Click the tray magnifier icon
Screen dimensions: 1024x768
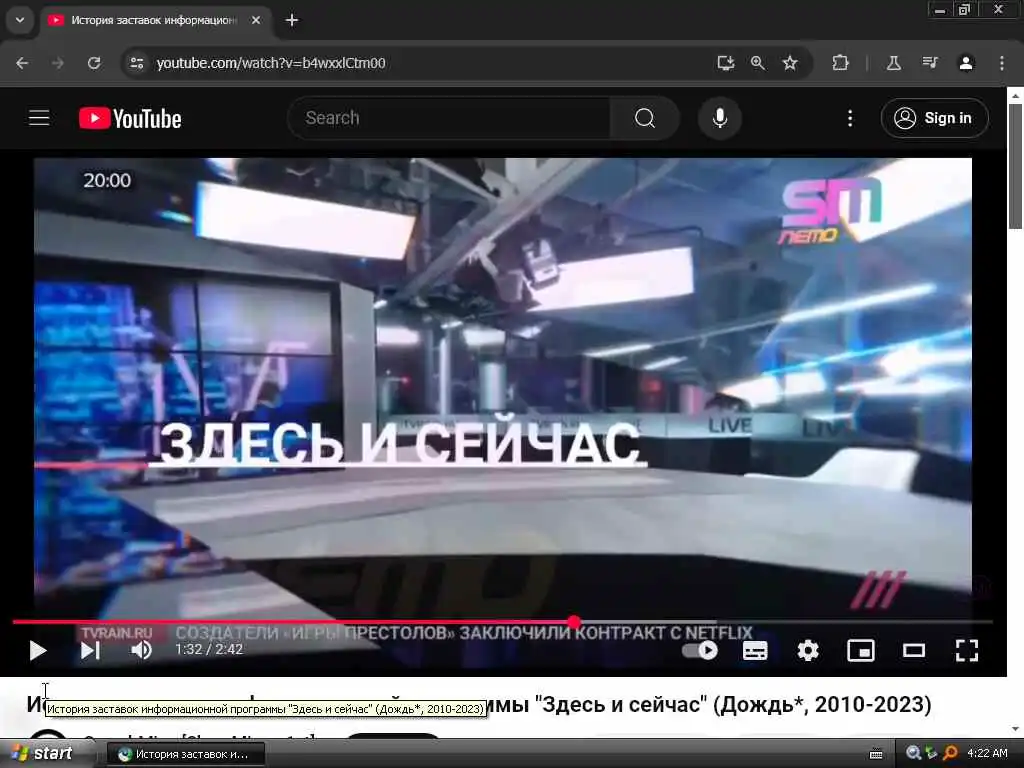coord(913,754)
